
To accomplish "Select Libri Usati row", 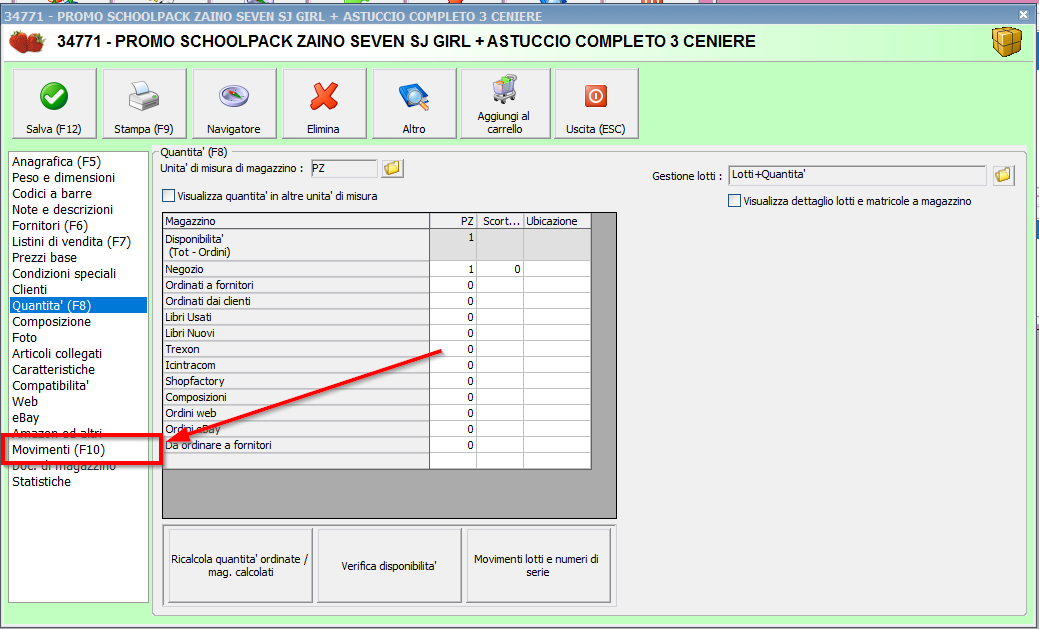I will (x=296, y=317).
